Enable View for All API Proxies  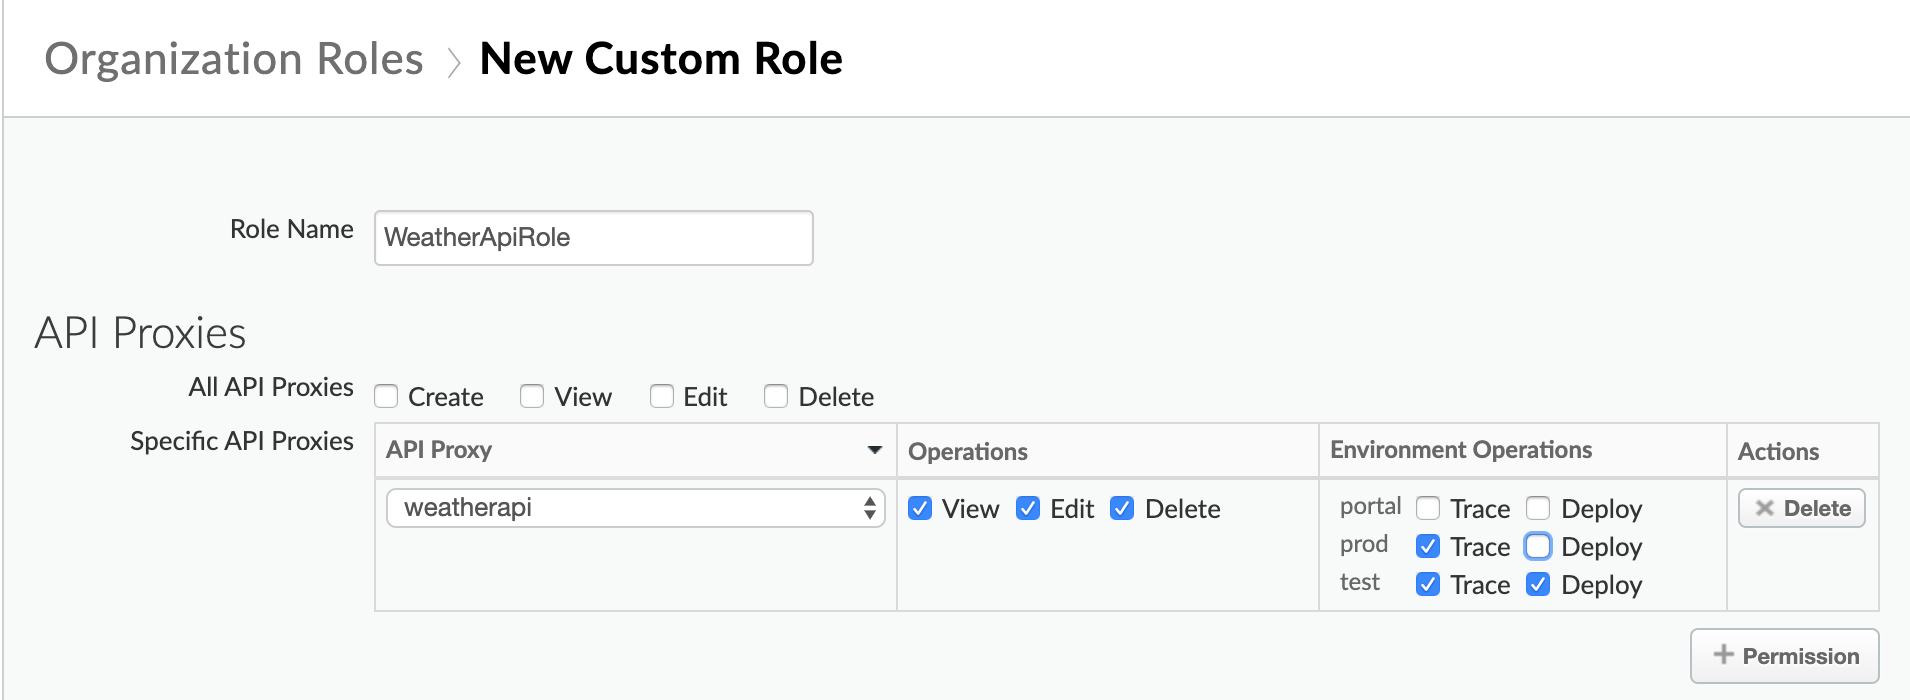pos(532,397)
